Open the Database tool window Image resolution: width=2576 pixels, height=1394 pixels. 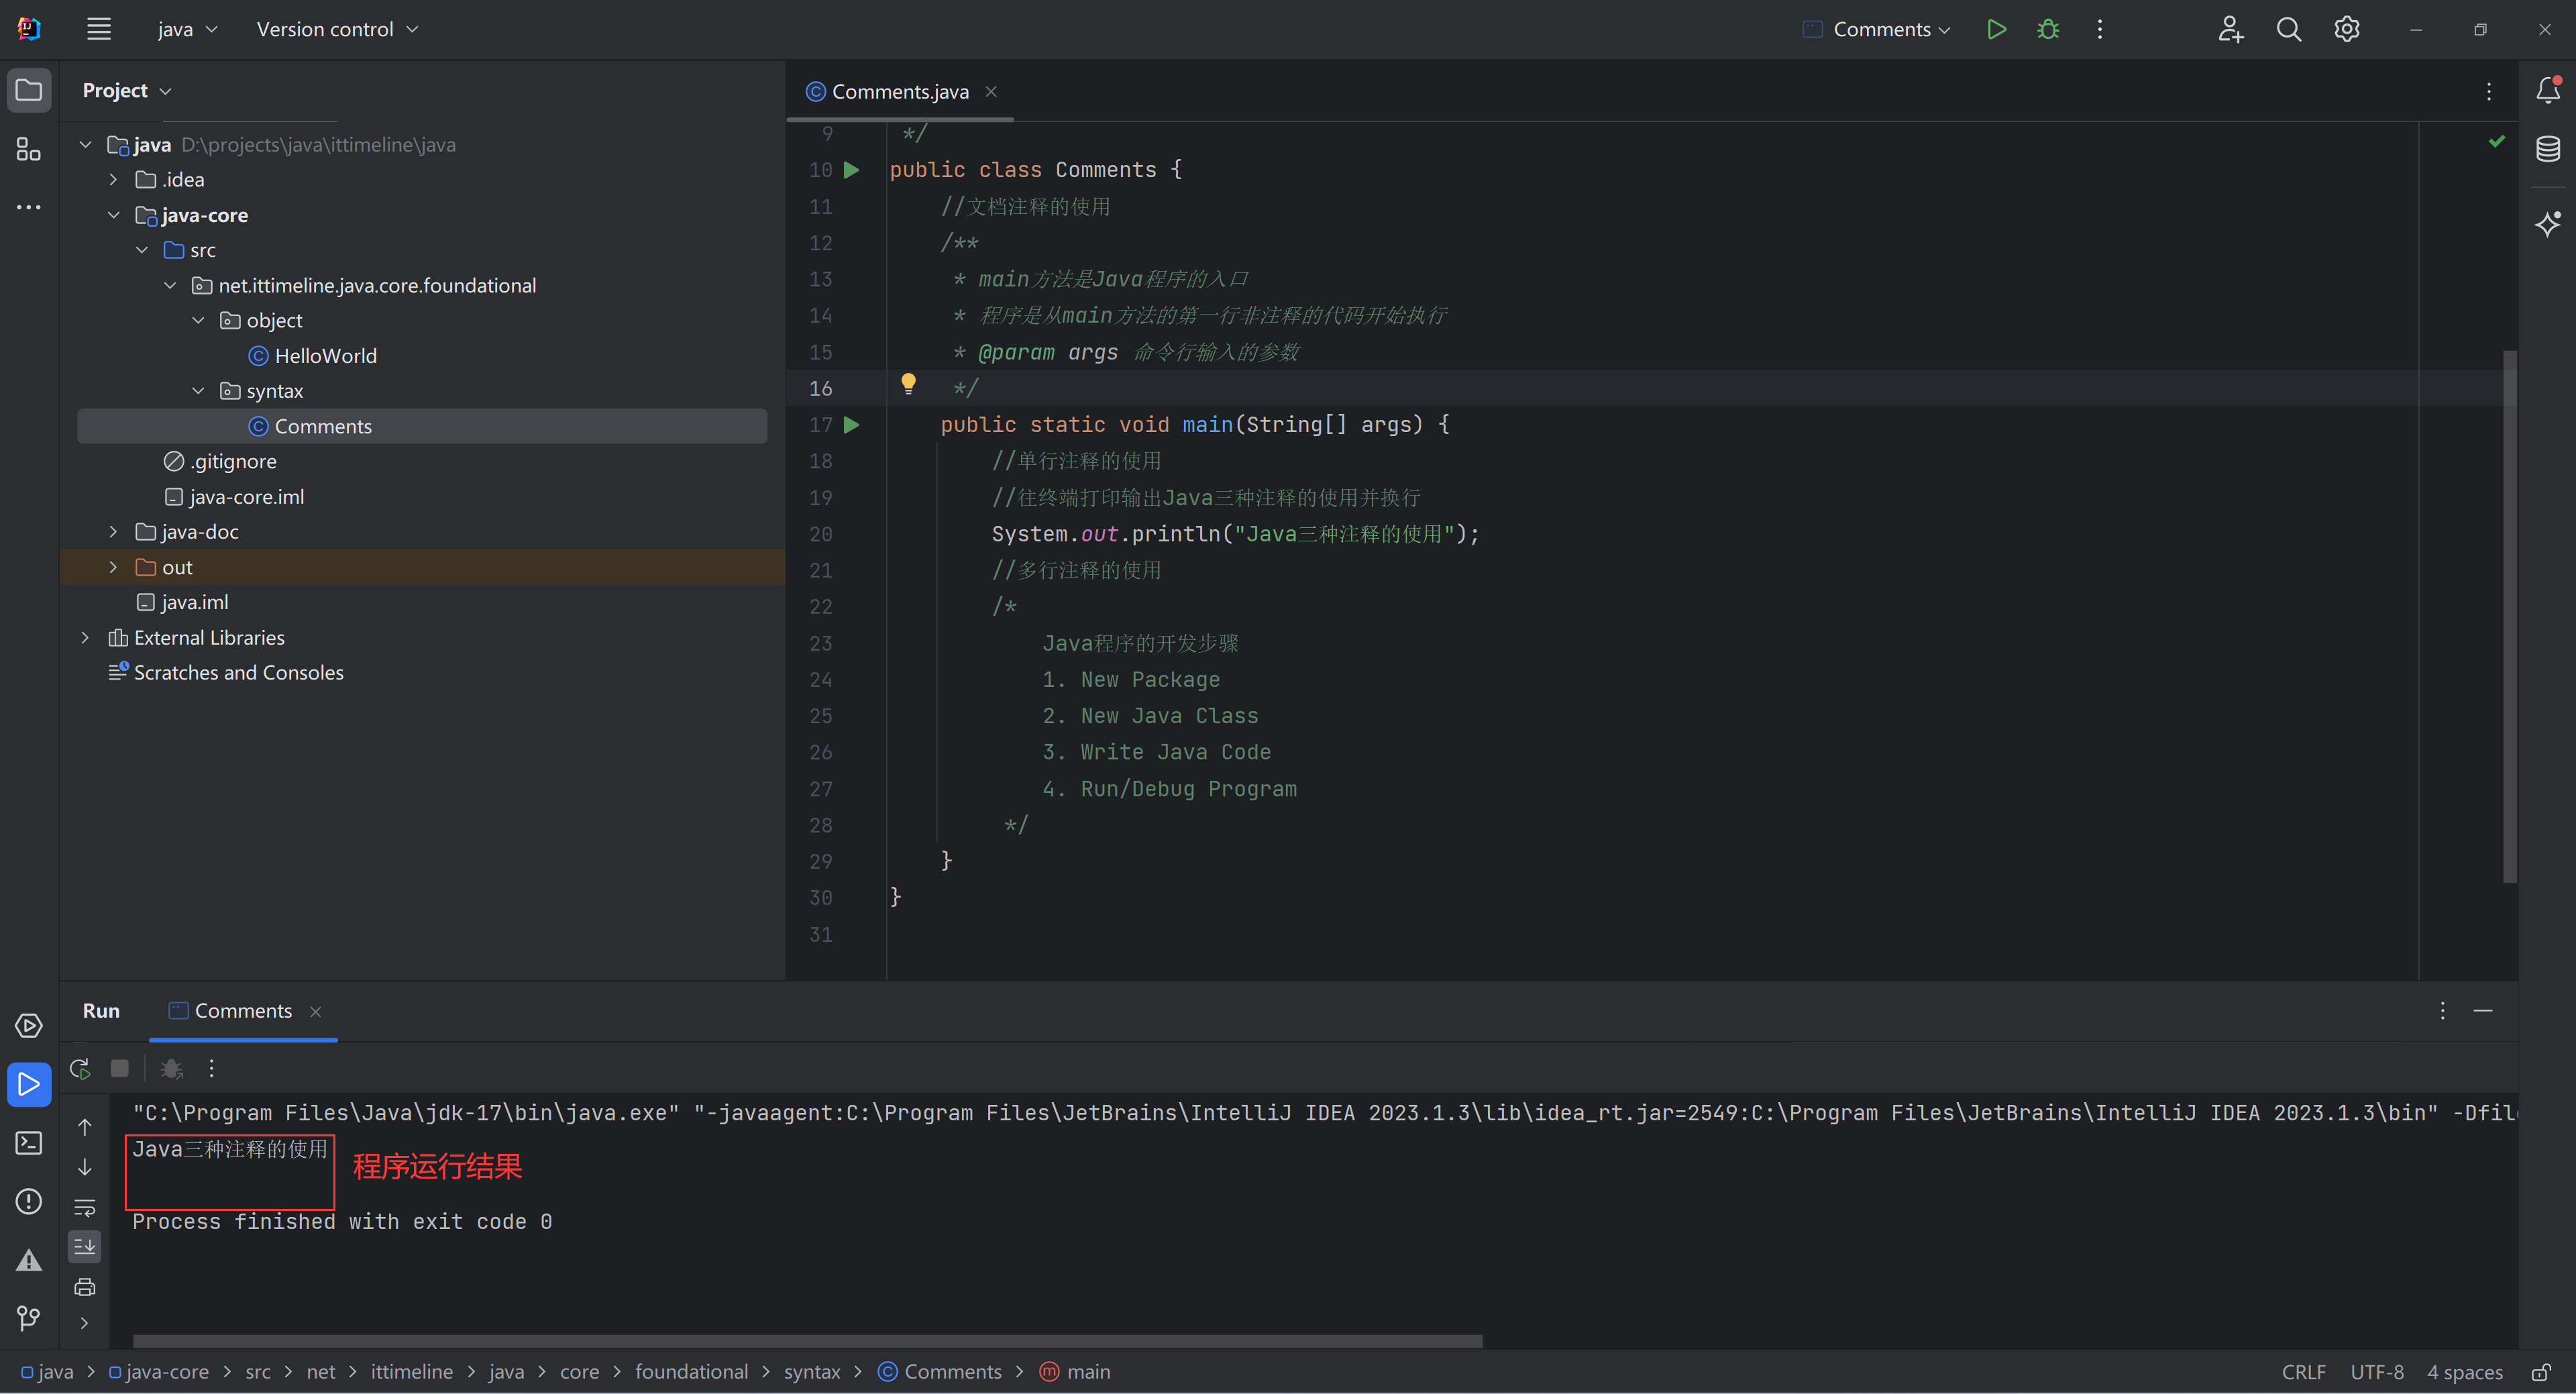click(2548, 149)
